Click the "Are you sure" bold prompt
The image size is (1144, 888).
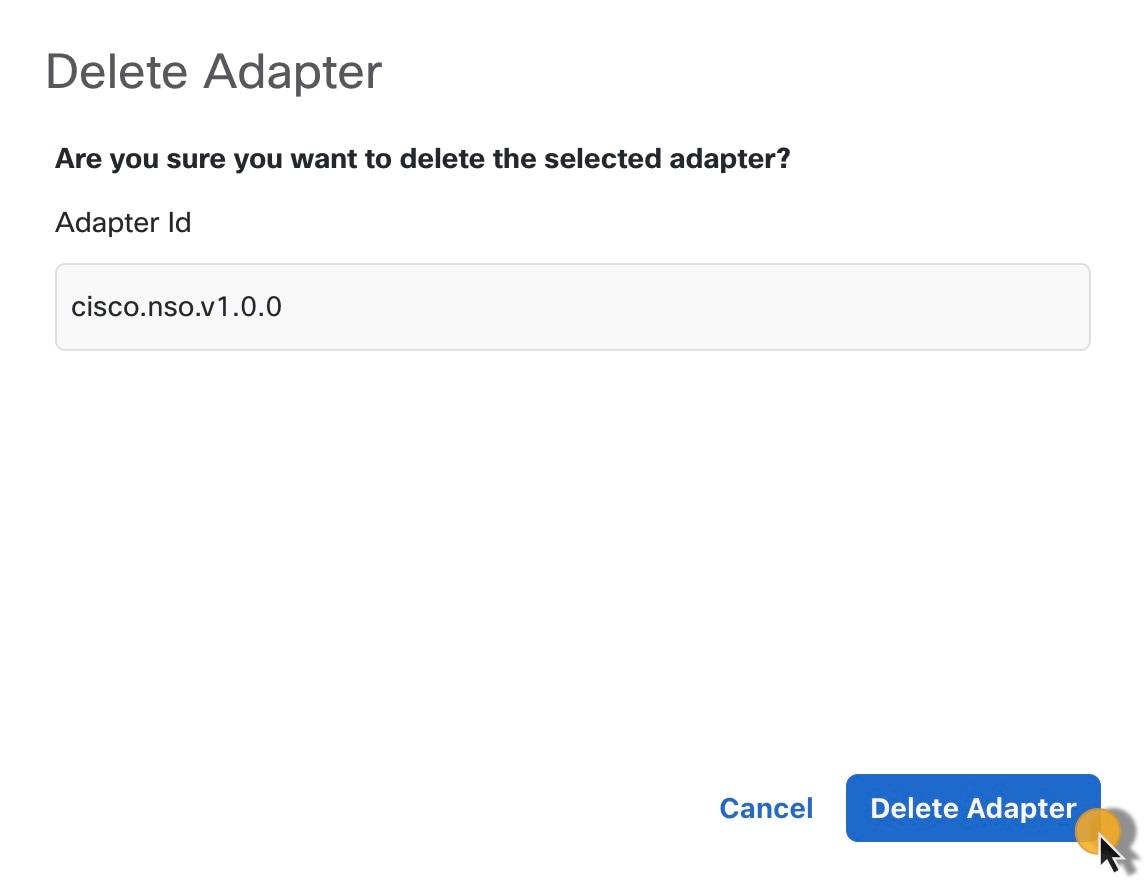[x=422, y=159]
